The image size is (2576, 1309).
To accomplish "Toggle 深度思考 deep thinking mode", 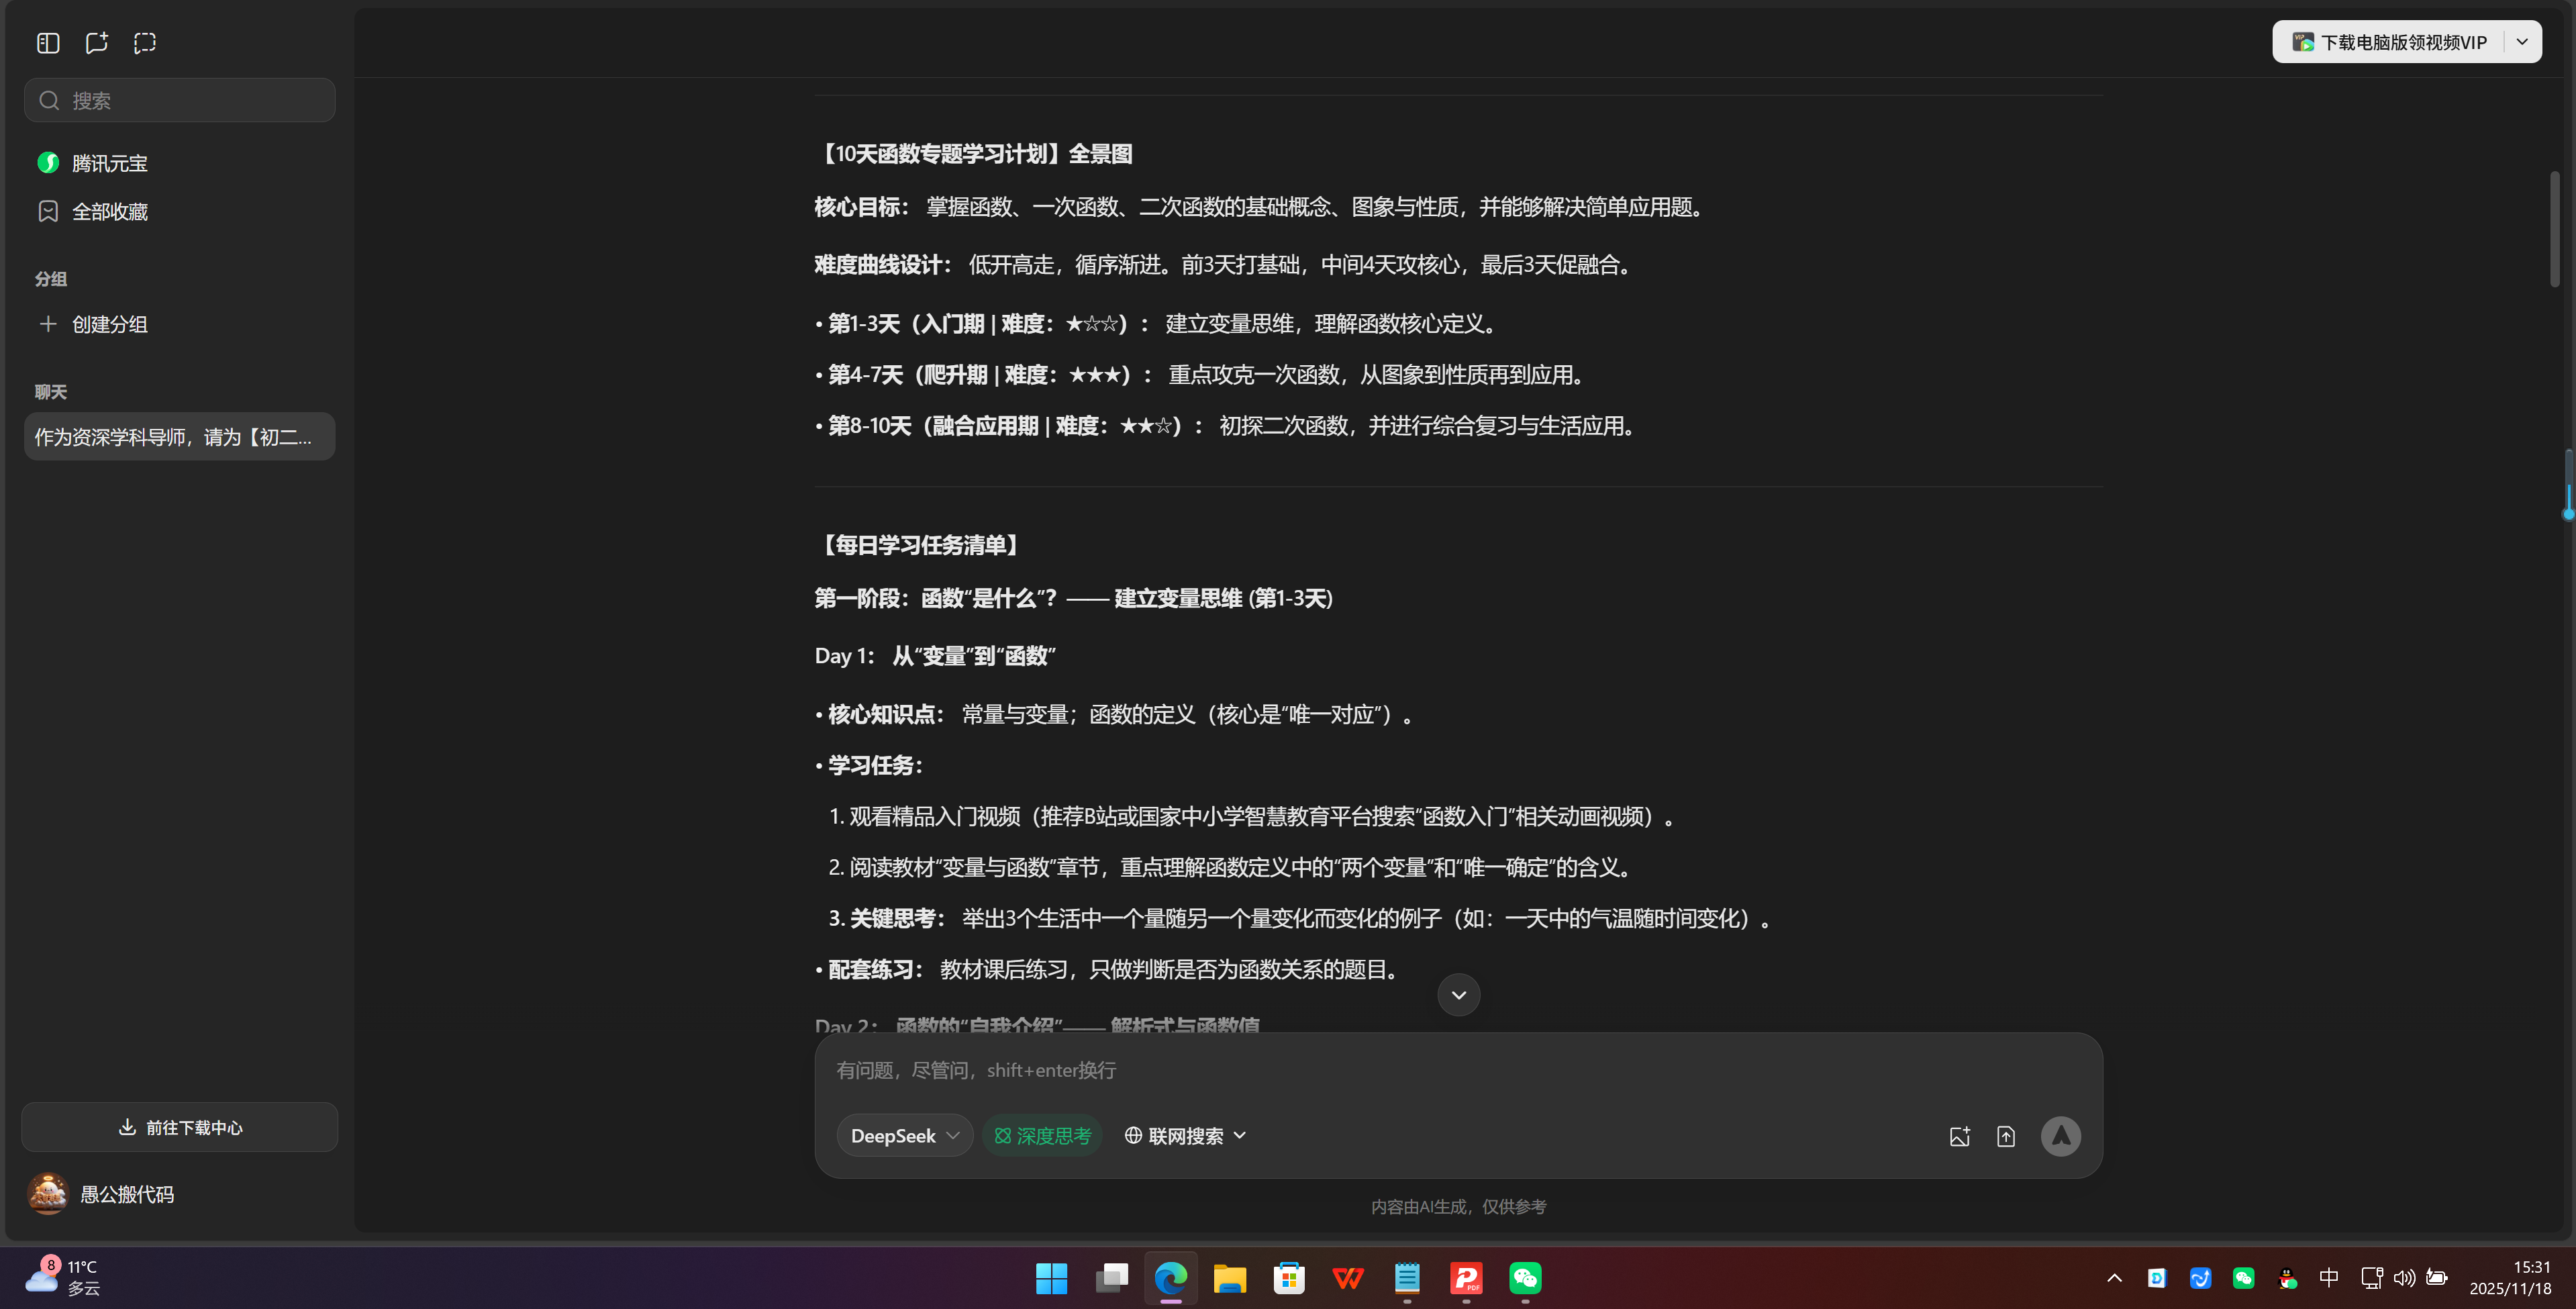I will click(x=1042, y=1135).
